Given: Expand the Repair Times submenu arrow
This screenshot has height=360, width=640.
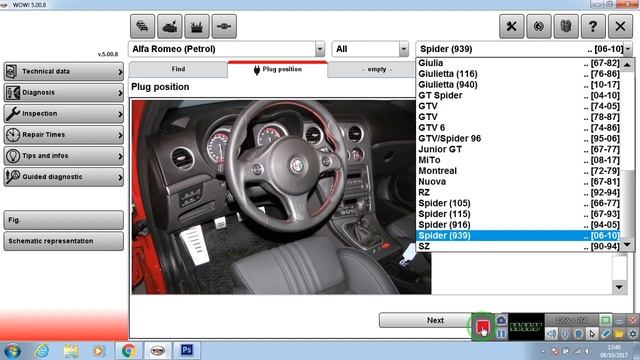Looking at the screenshot, I should [x=120, y=135].
